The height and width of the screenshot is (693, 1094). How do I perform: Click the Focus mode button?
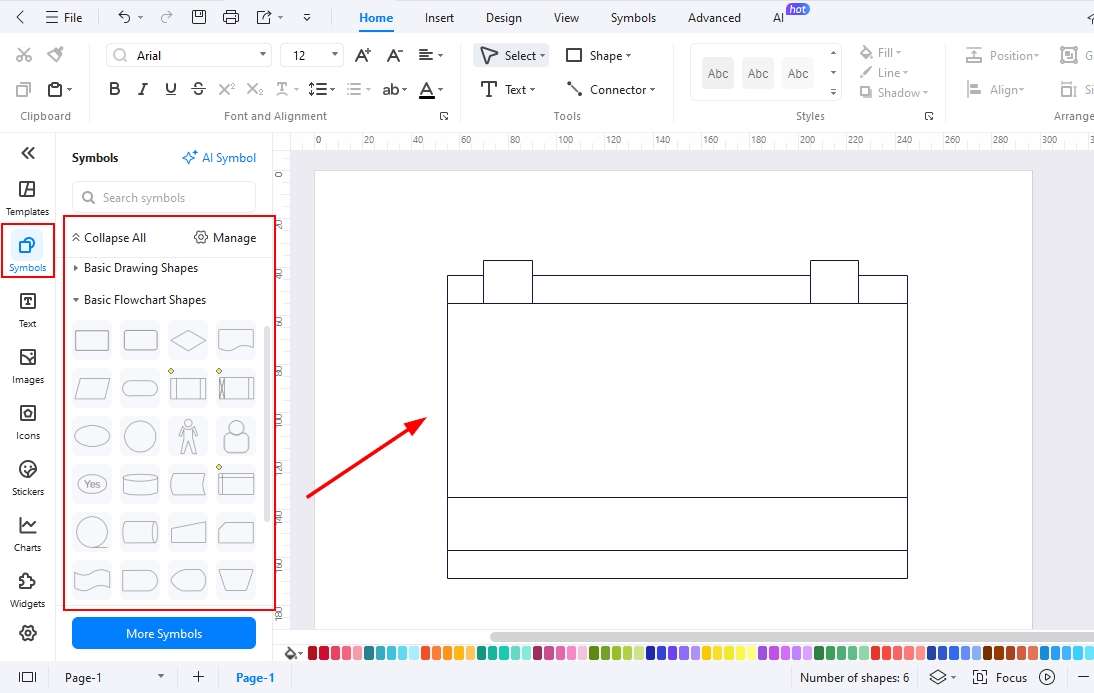coord(999,677)
